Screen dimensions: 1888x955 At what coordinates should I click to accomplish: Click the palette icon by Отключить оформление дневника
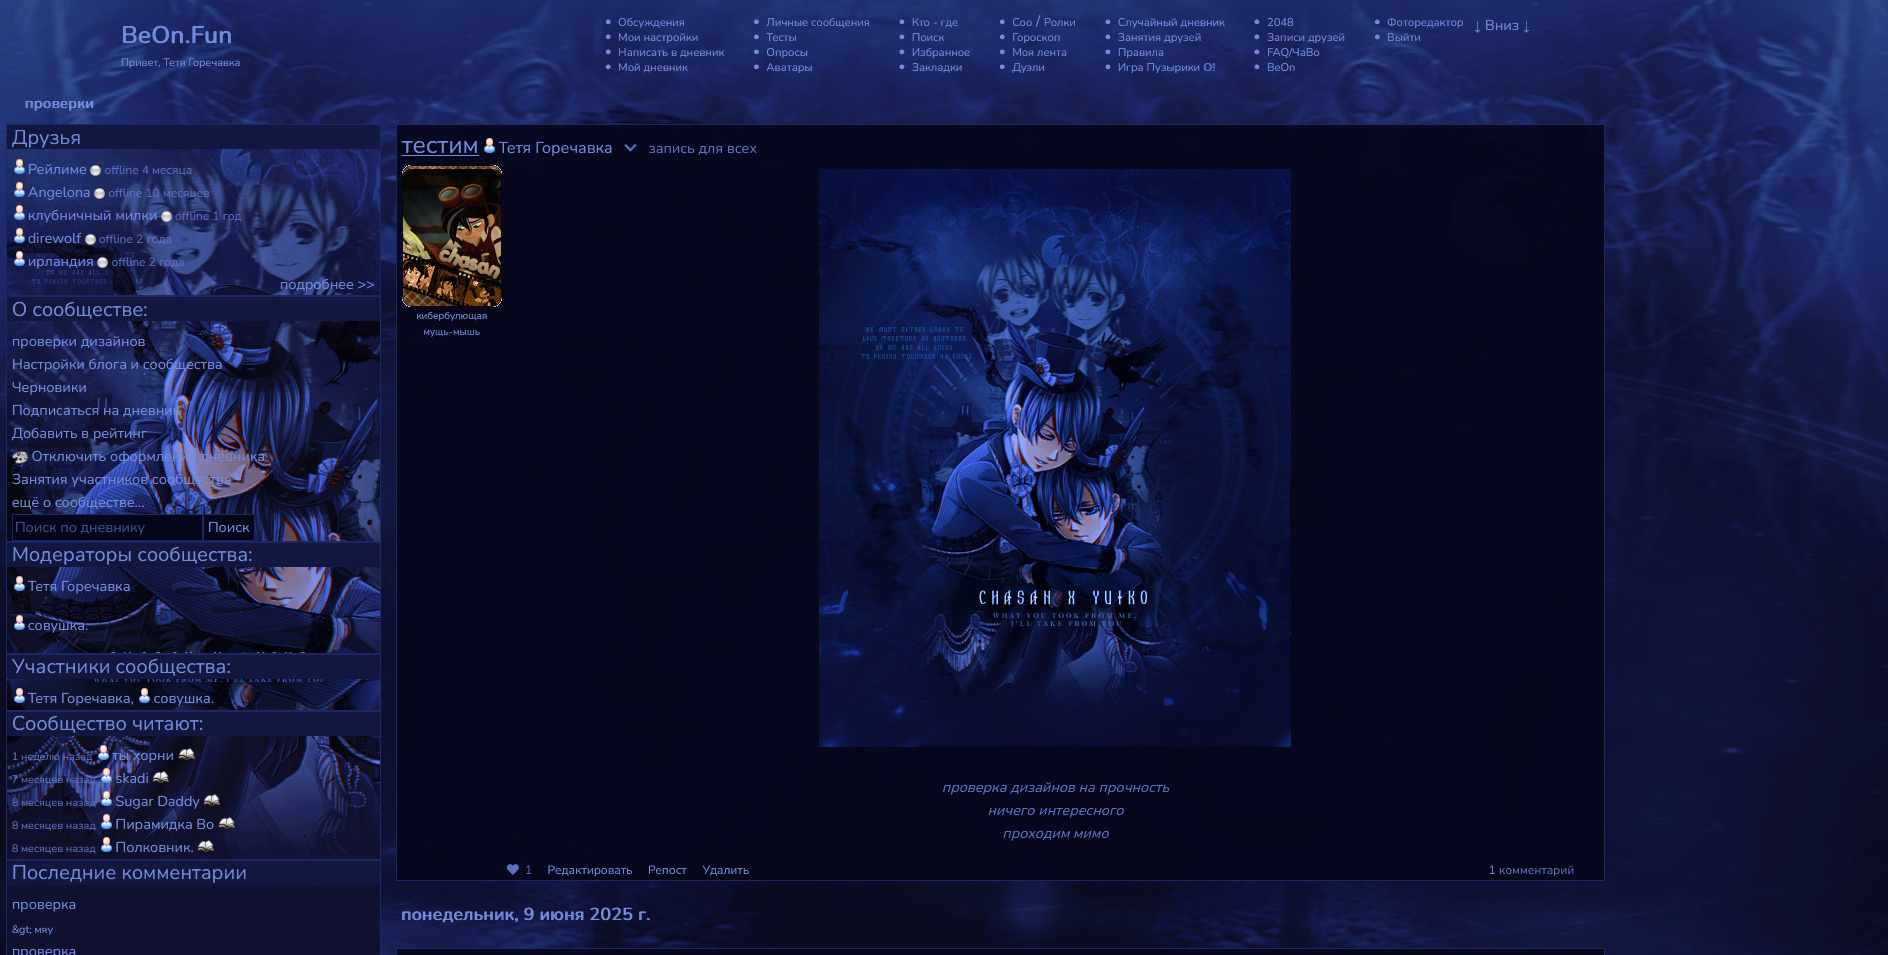coord(20,457)
